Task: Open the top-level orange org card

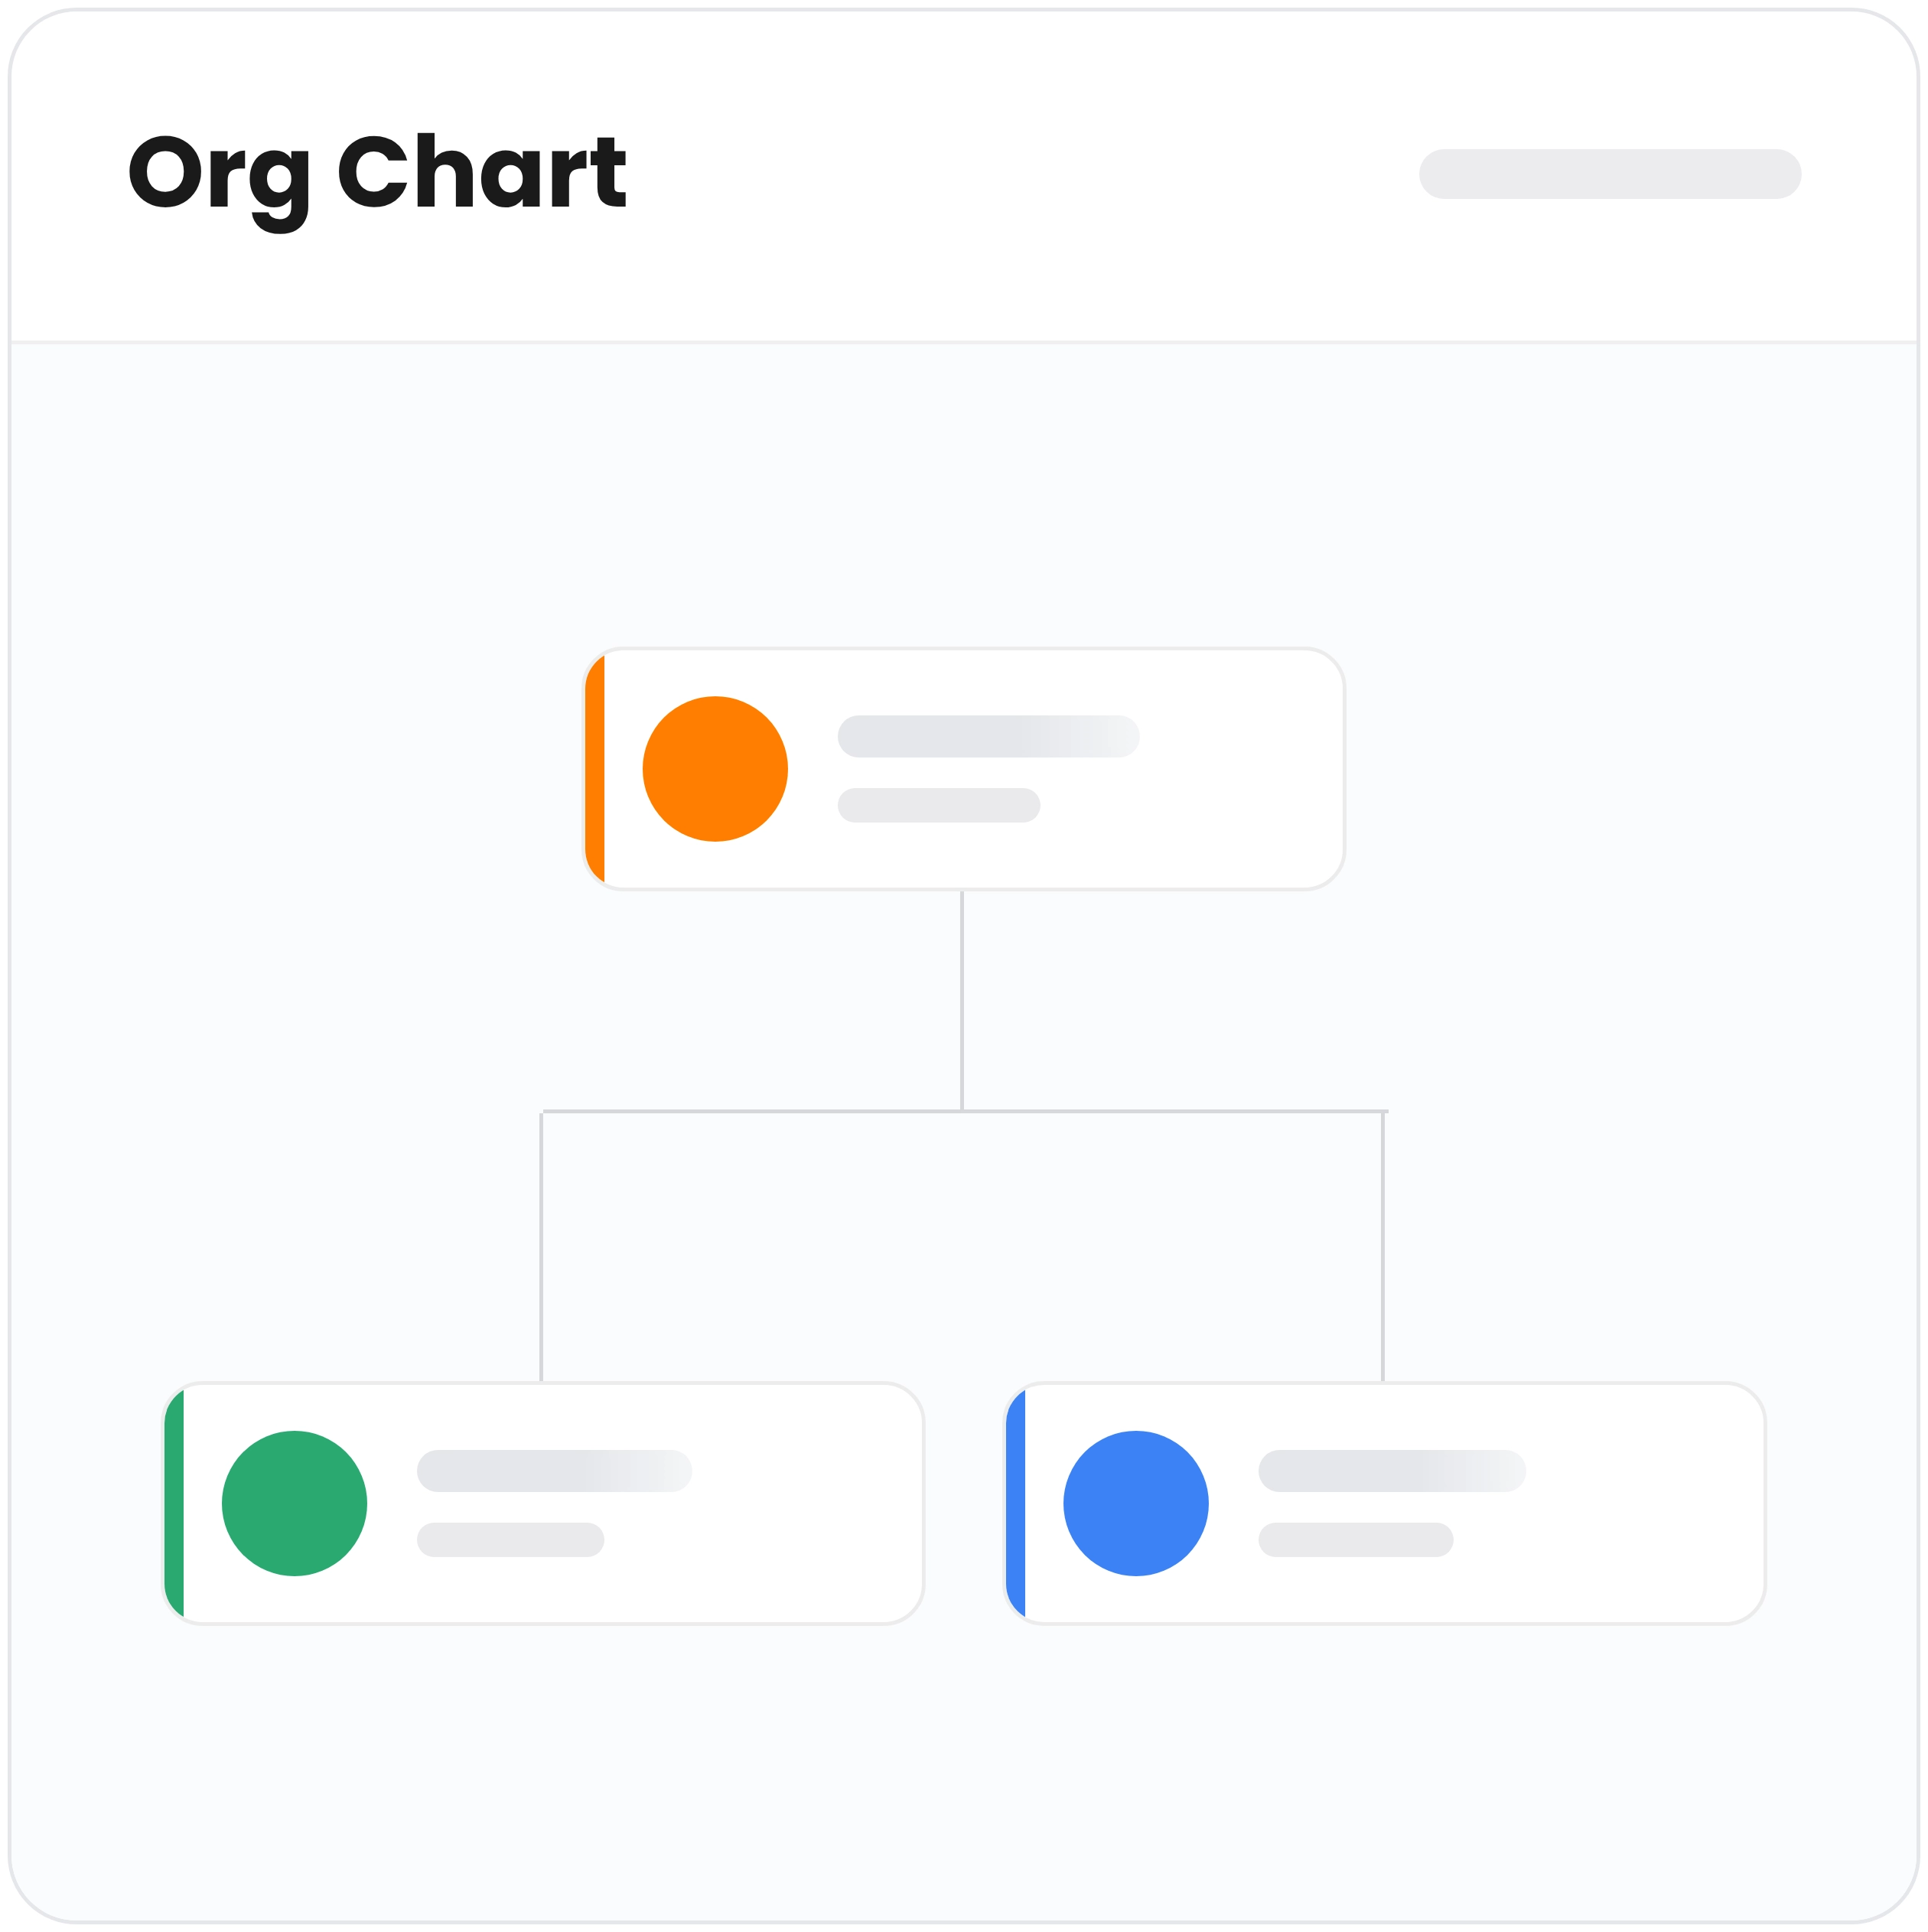Action: [x=964, y=769]
